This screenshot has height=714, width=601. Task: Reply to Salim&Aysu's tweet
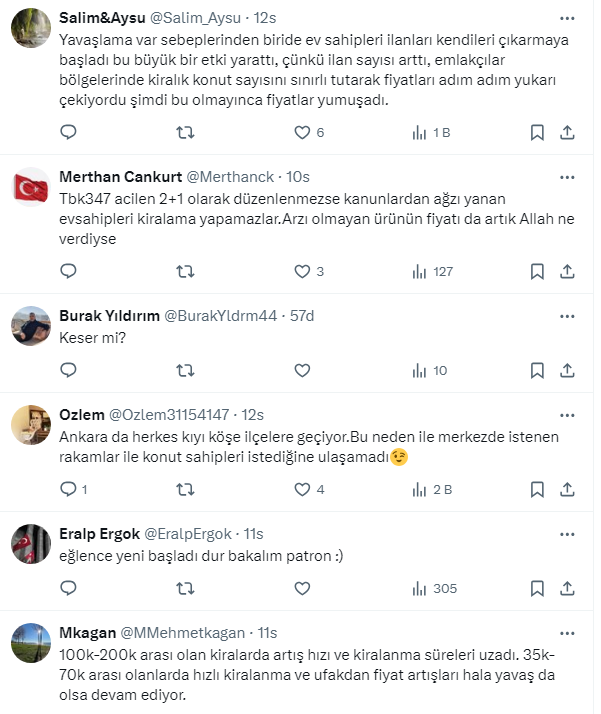68,132
